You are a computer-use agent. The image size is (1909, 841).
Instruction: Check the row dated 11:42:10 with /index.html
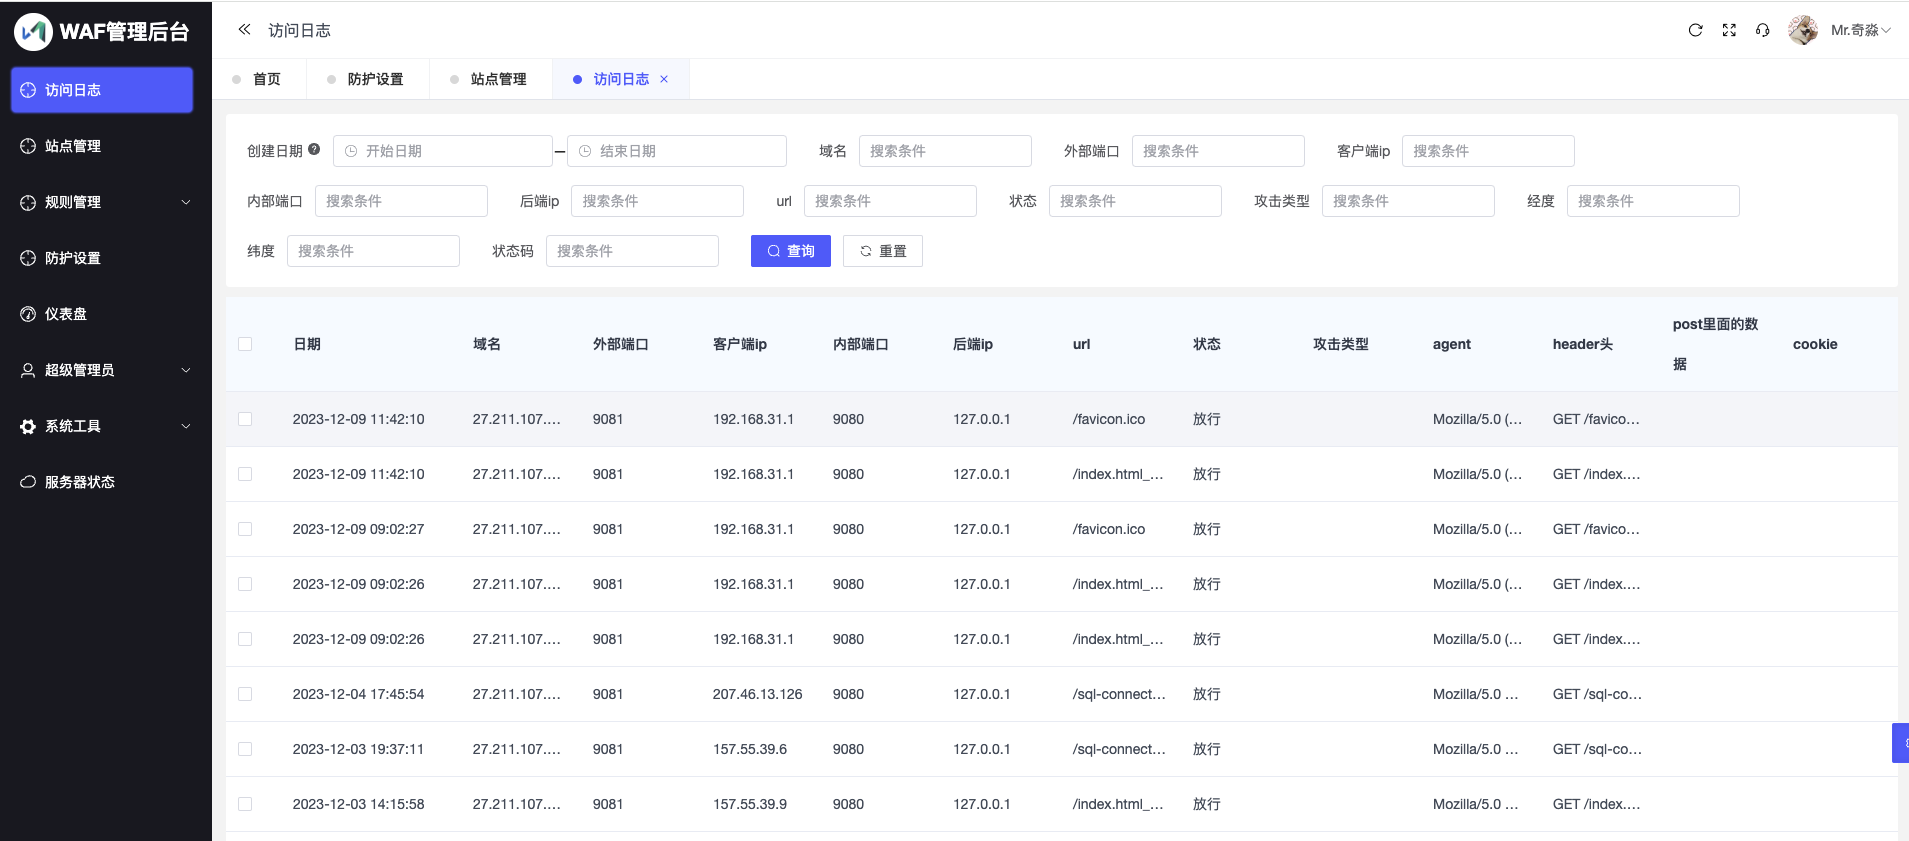click(x=245, y=474)
